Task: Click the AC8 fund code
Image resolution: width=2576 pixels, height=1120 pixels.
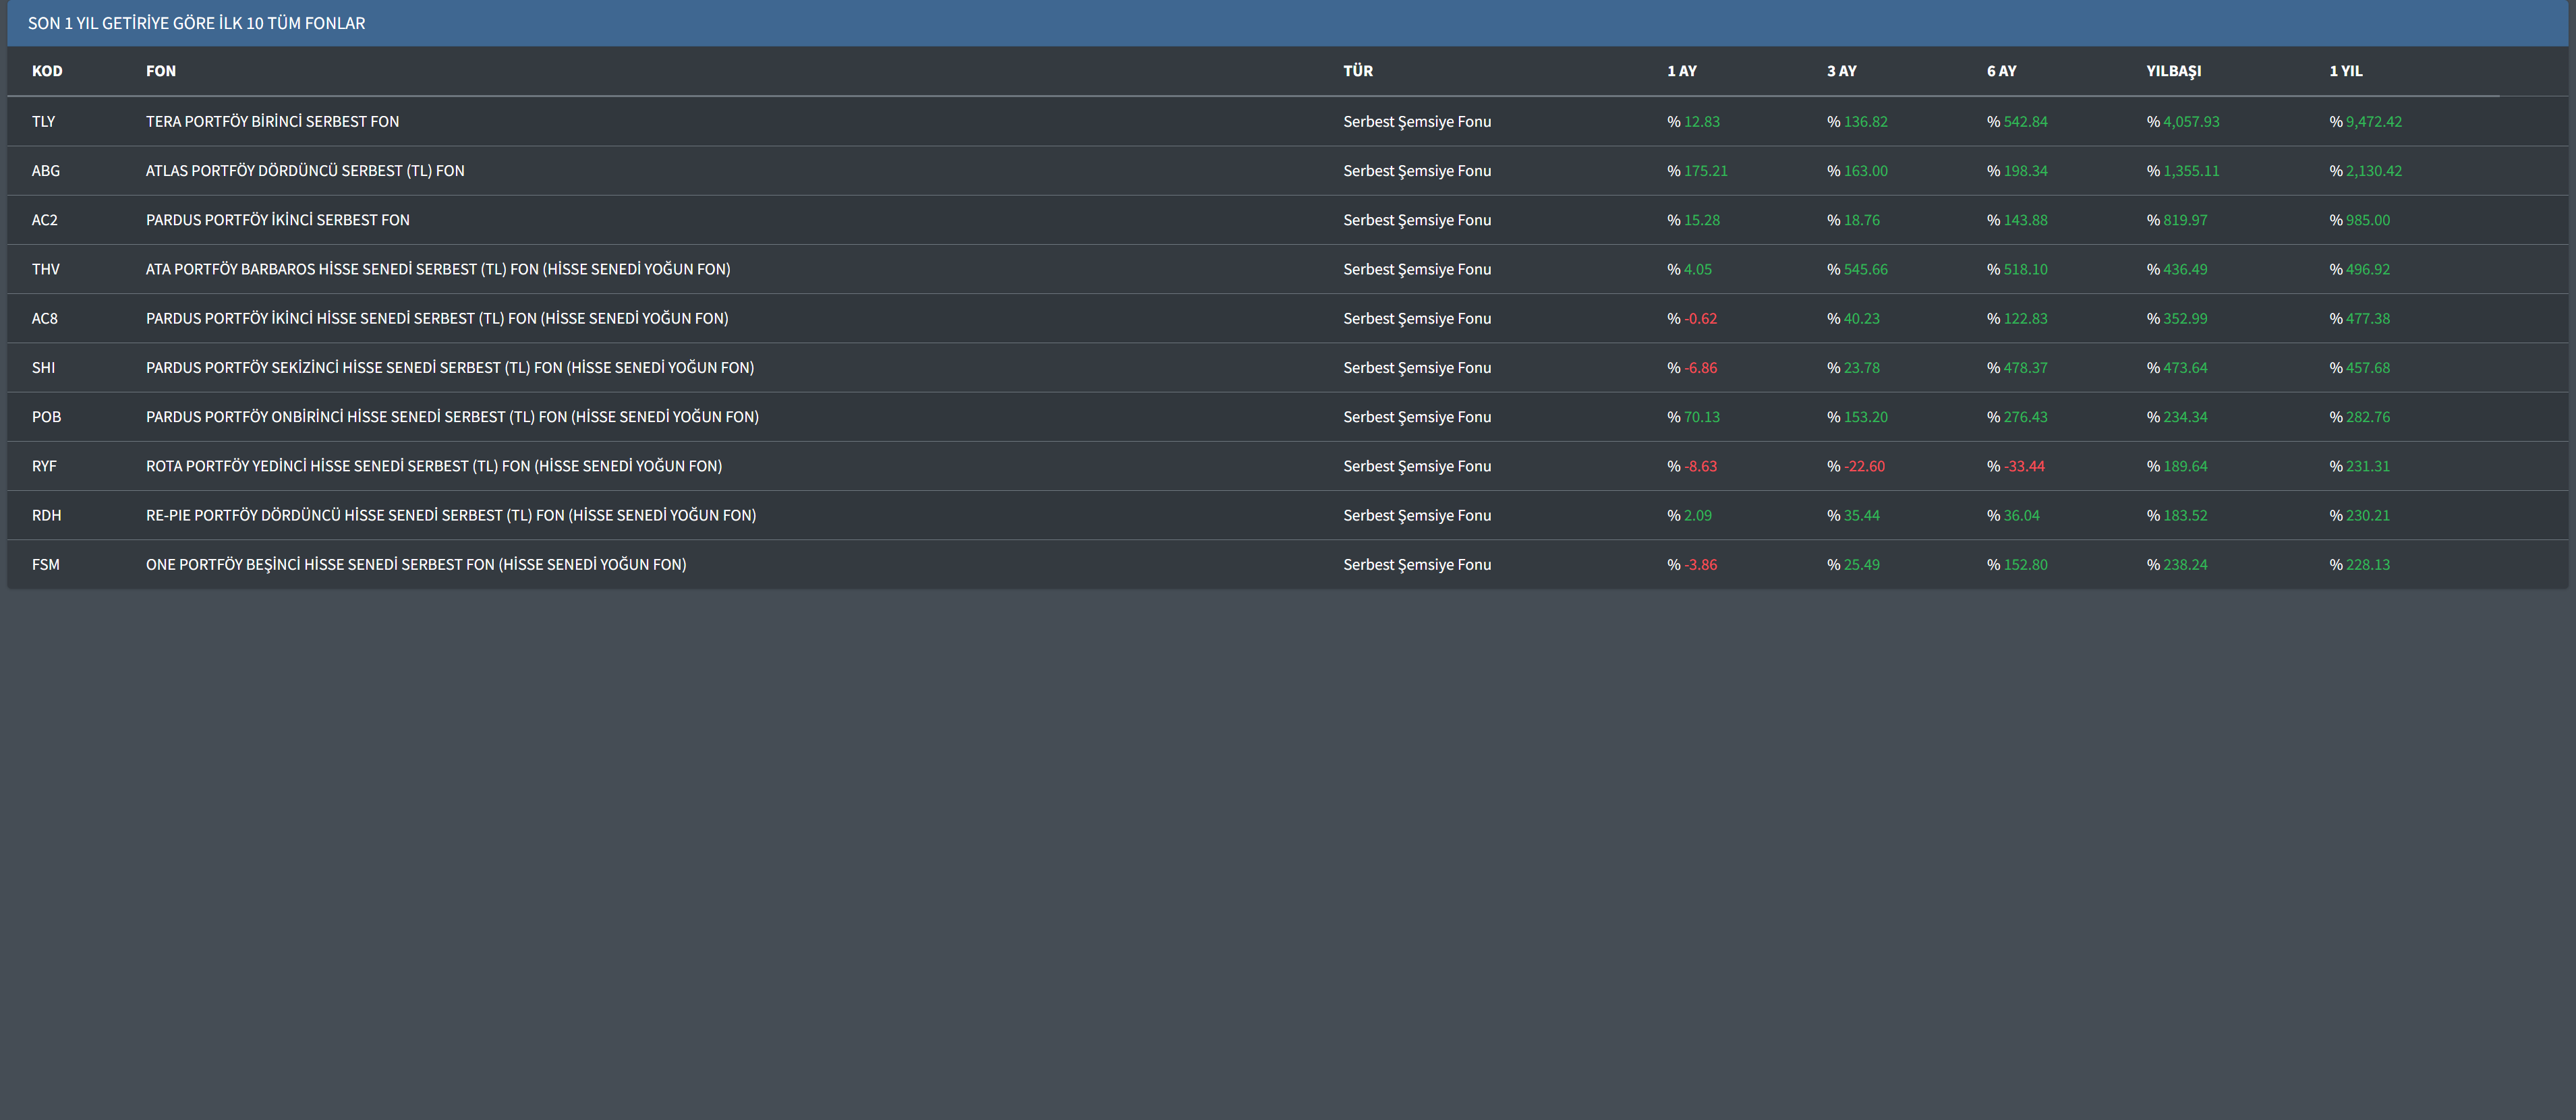Action: point(45,319)
